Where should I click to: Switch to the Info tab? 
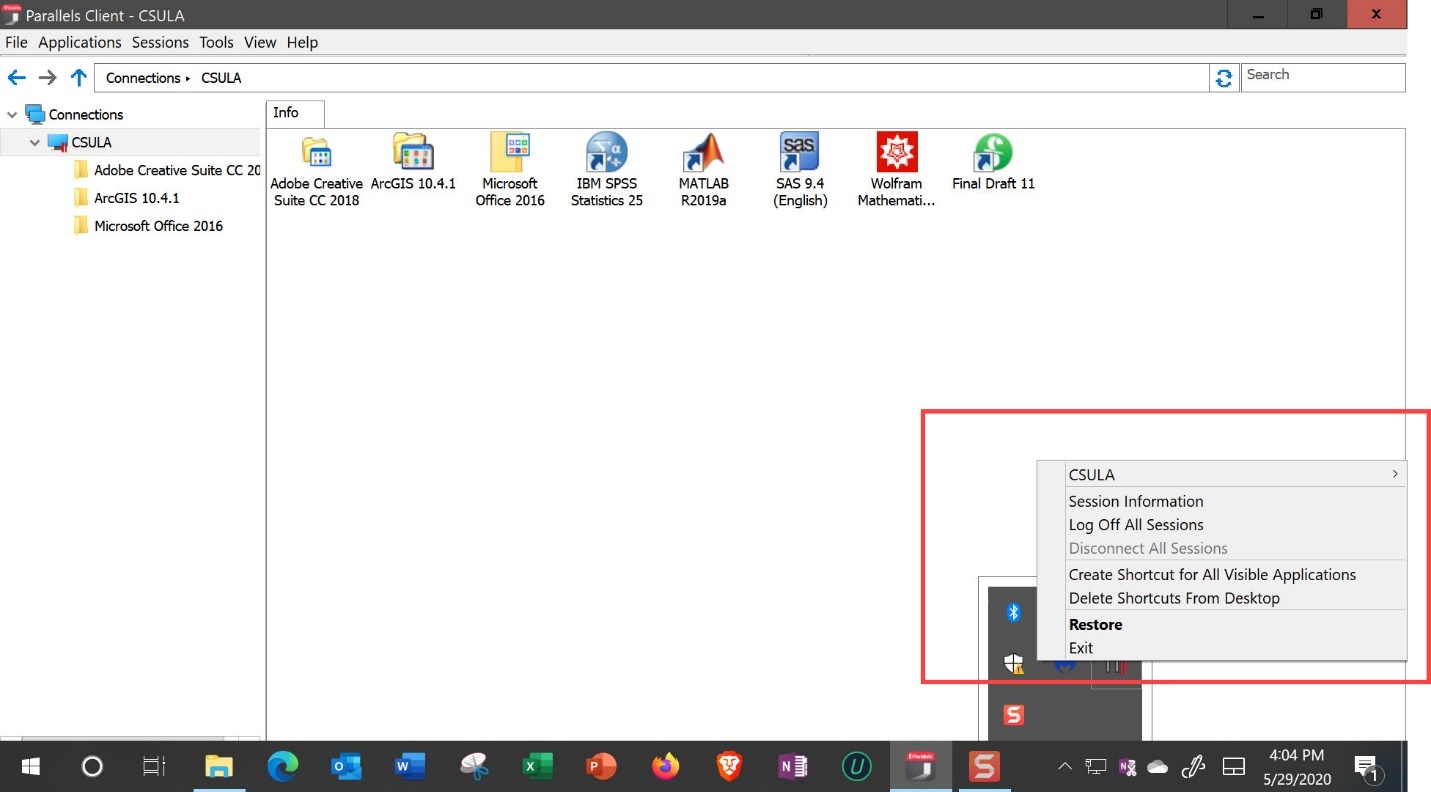(x=286, y=113)
